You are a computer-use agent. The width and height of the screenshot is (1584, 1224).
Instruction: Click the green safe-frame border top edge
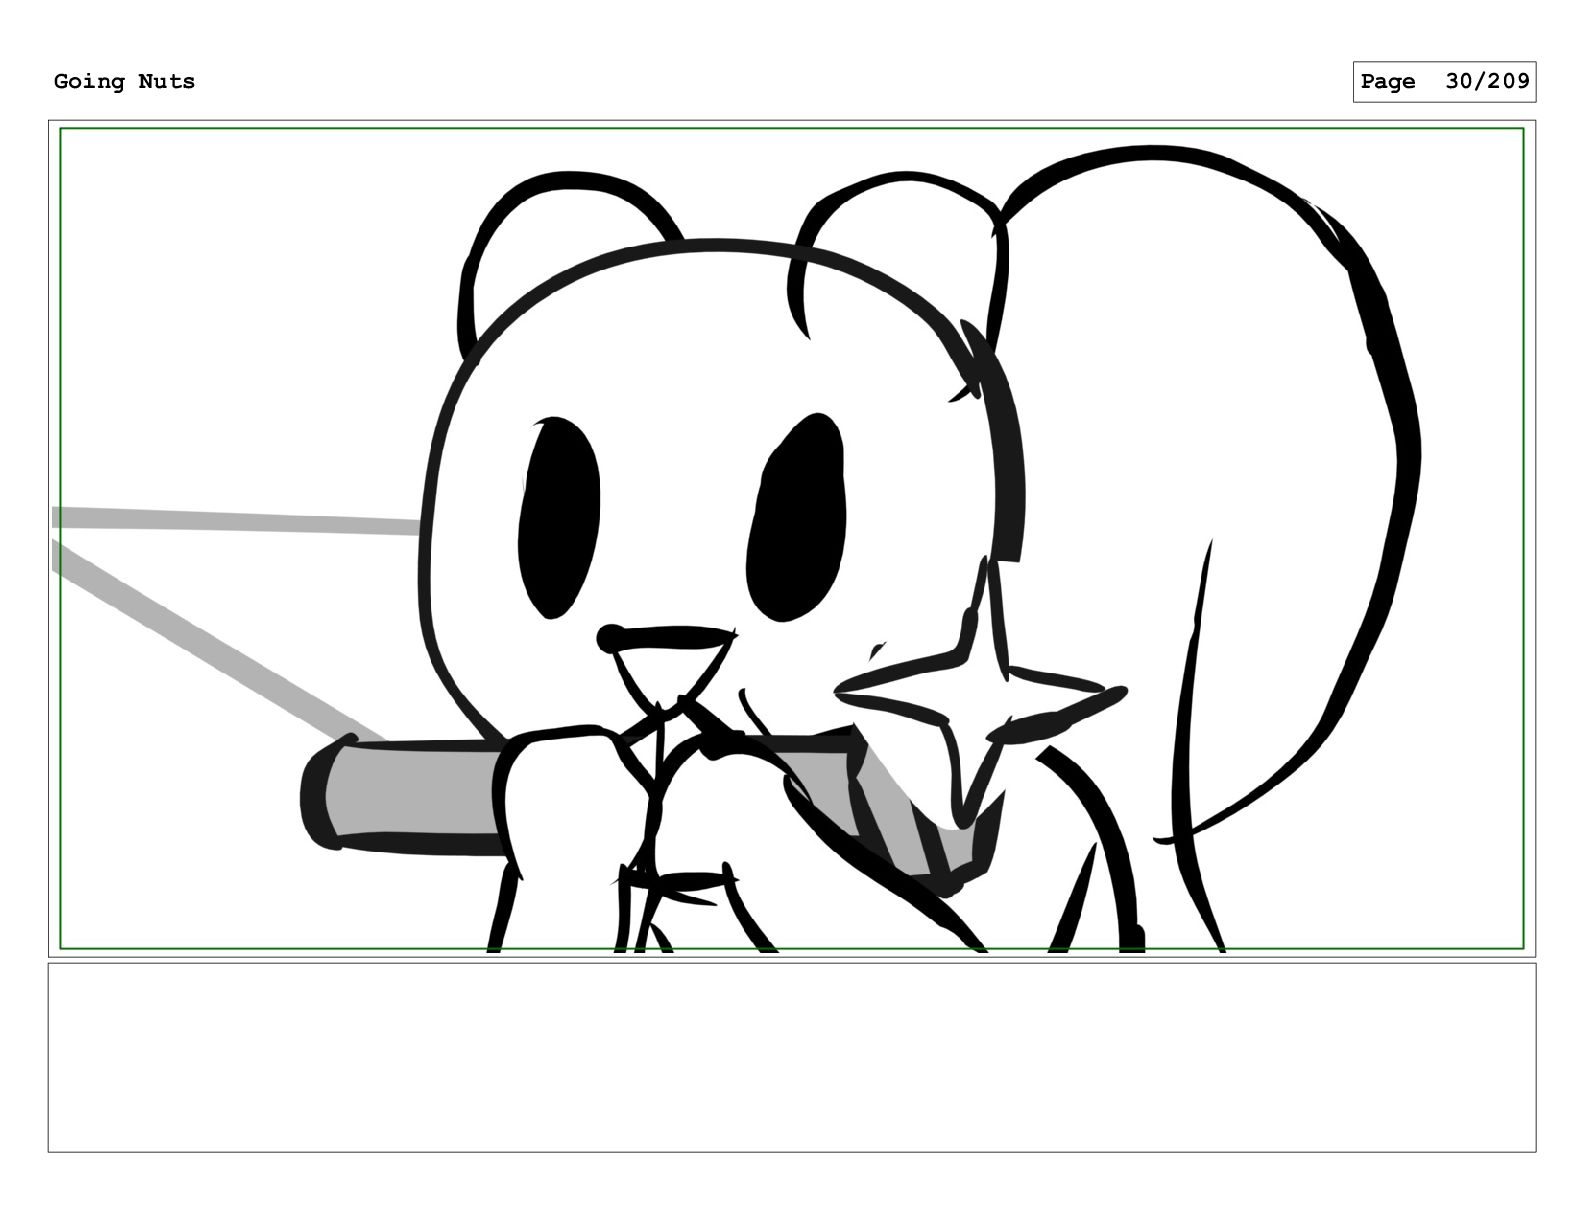[x=792, y=129]
